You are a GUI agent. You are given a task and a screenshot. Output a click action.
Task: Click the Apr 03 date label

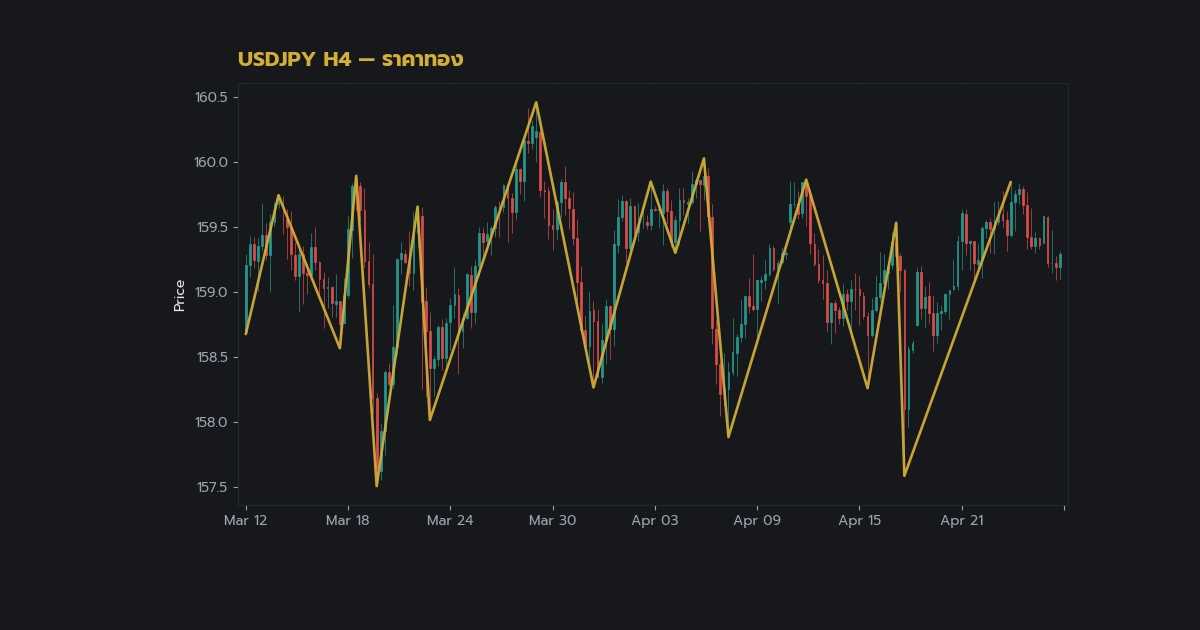[655, 520]
